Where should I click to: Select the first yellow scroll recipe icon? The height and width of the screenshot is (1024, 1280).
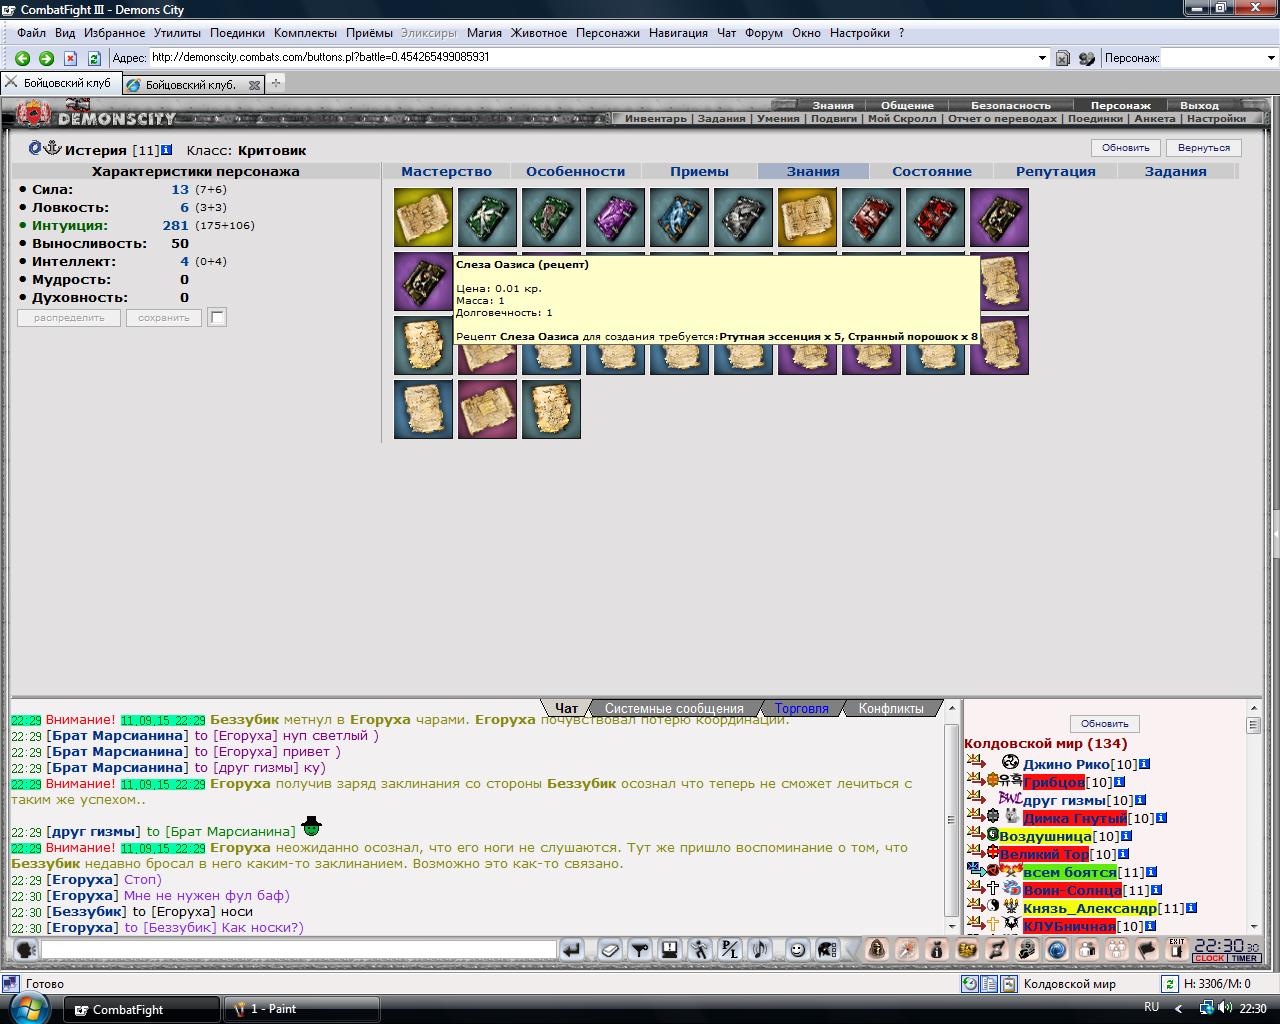[x=424, y=217]
